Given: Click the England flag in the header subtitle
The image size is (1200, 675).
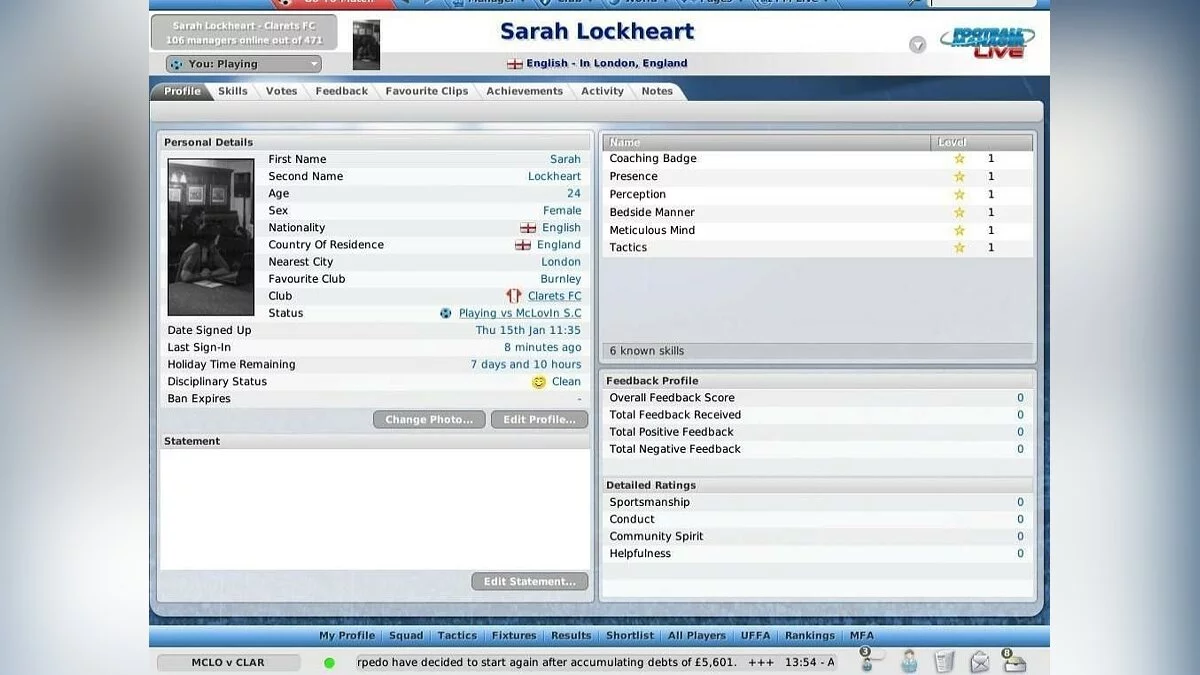Looking at the screenshot, I should [x=515, y=63].
